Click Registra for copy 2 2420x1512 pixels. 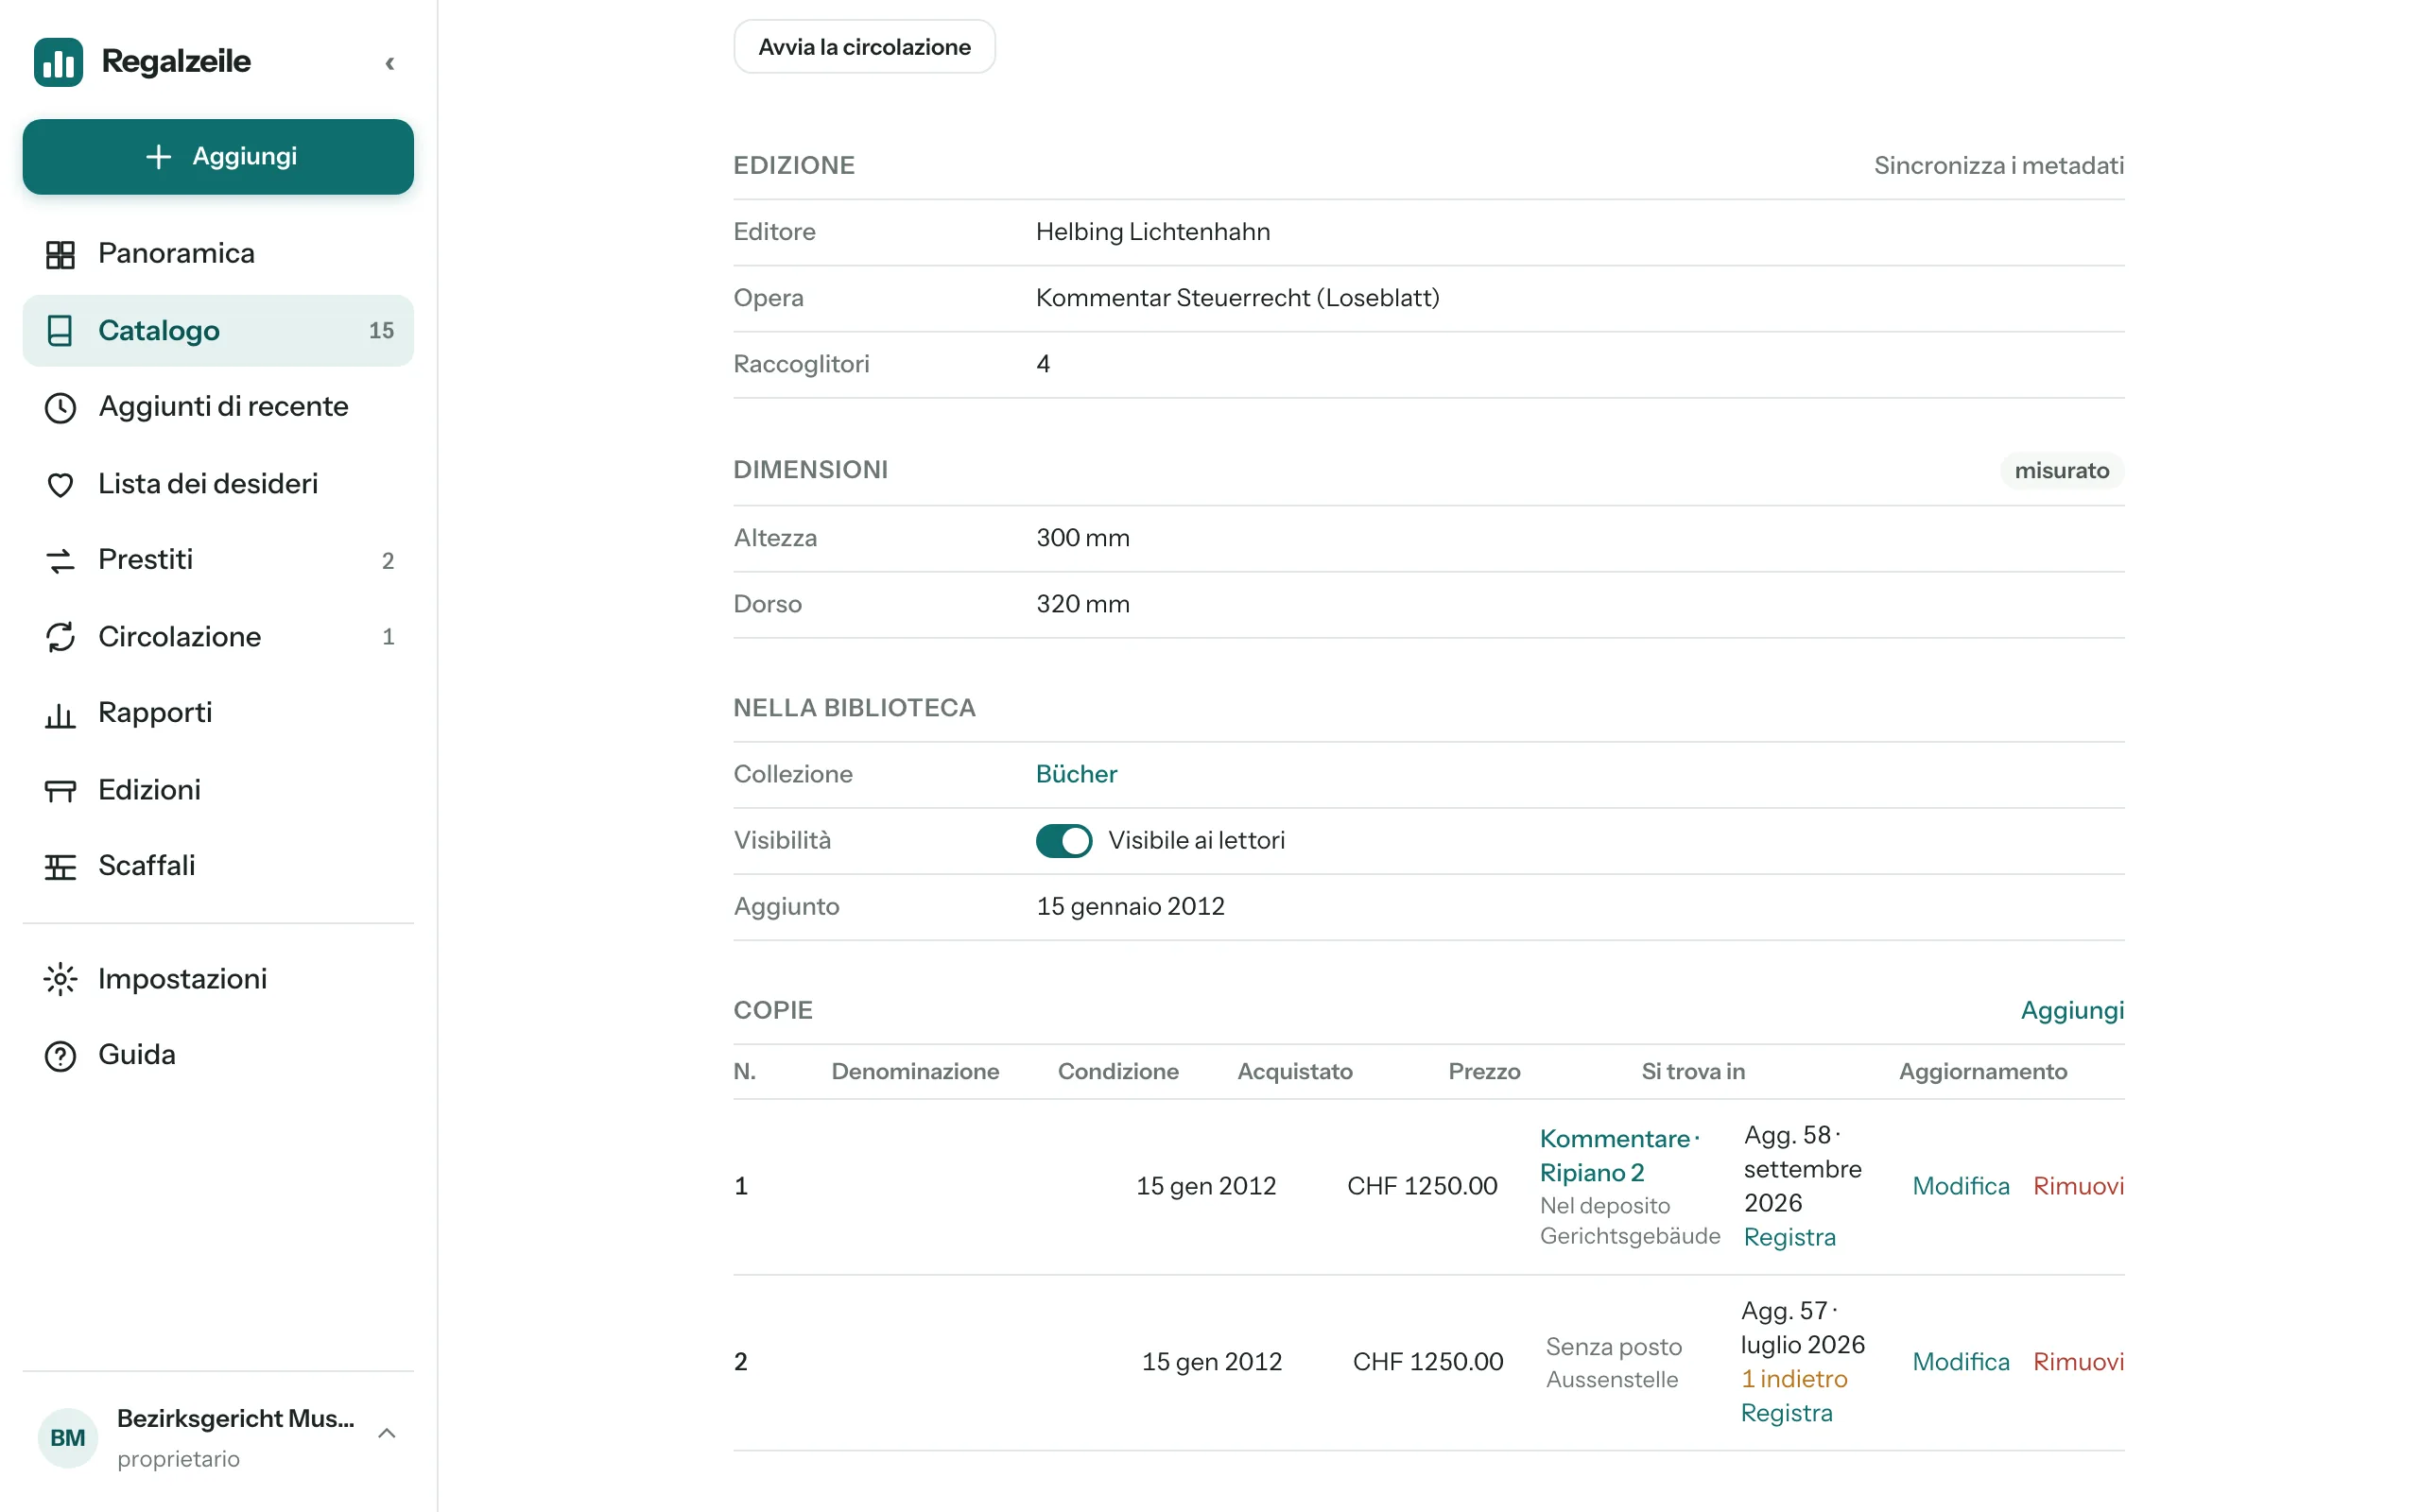tap(1786, 1414)
